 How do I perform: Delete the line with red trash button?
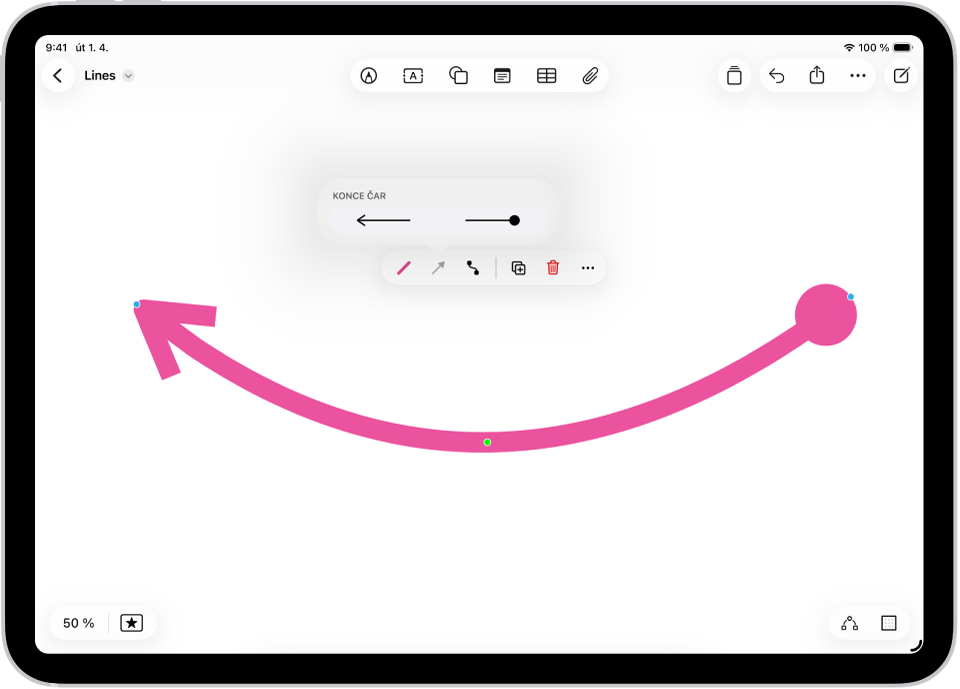553,268
